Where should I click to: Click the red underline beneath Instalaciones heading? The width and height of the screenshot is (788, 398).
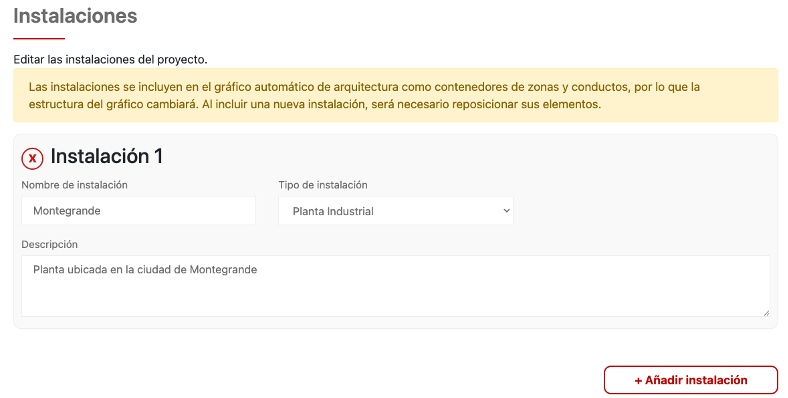(x=39, y=38)
